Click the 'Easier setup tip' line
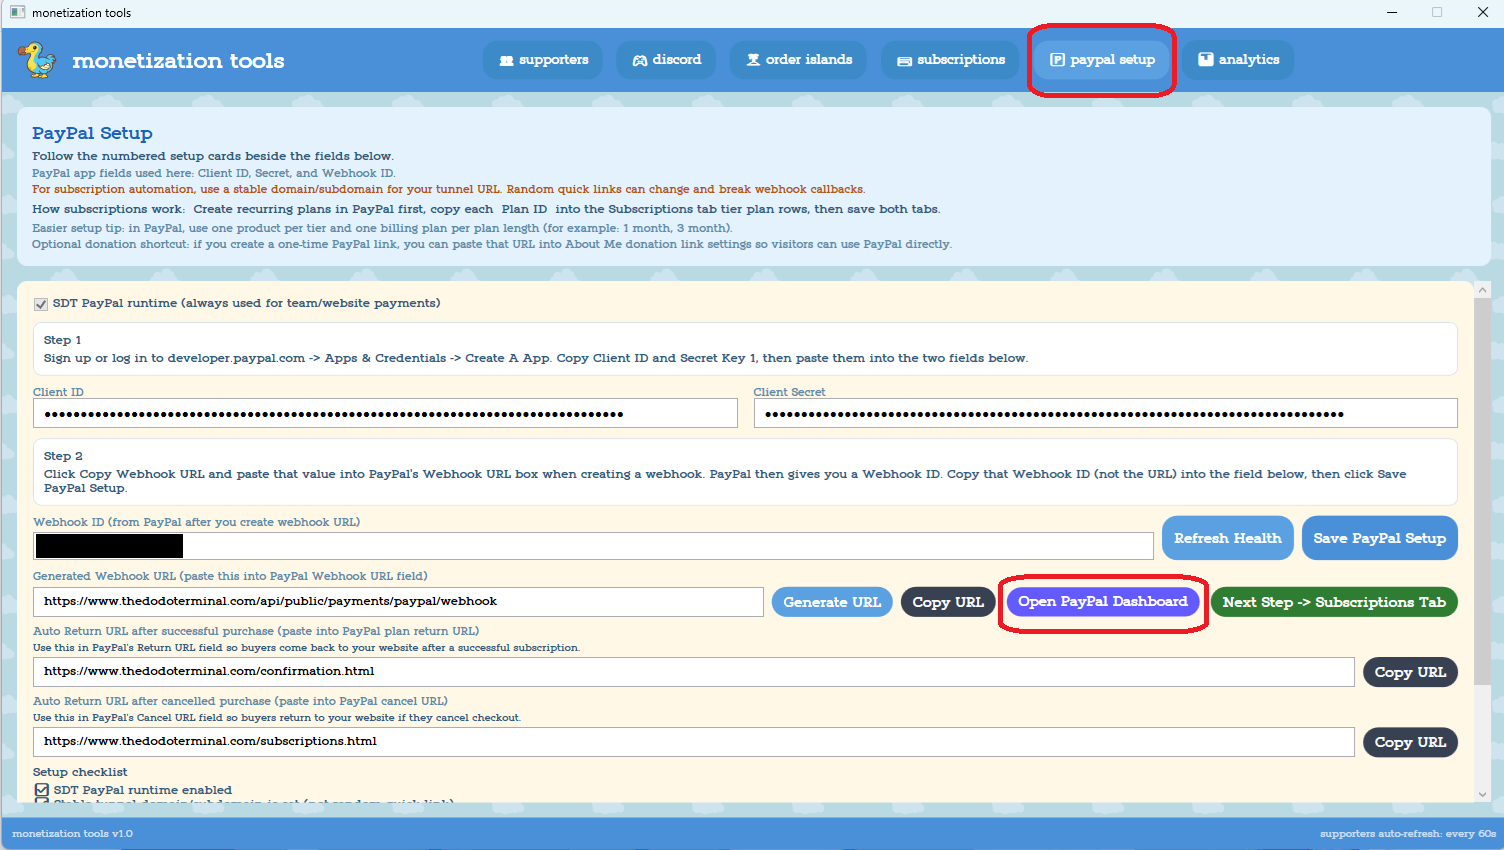The width and height of the screenshot is (1504, 850). 382,228
